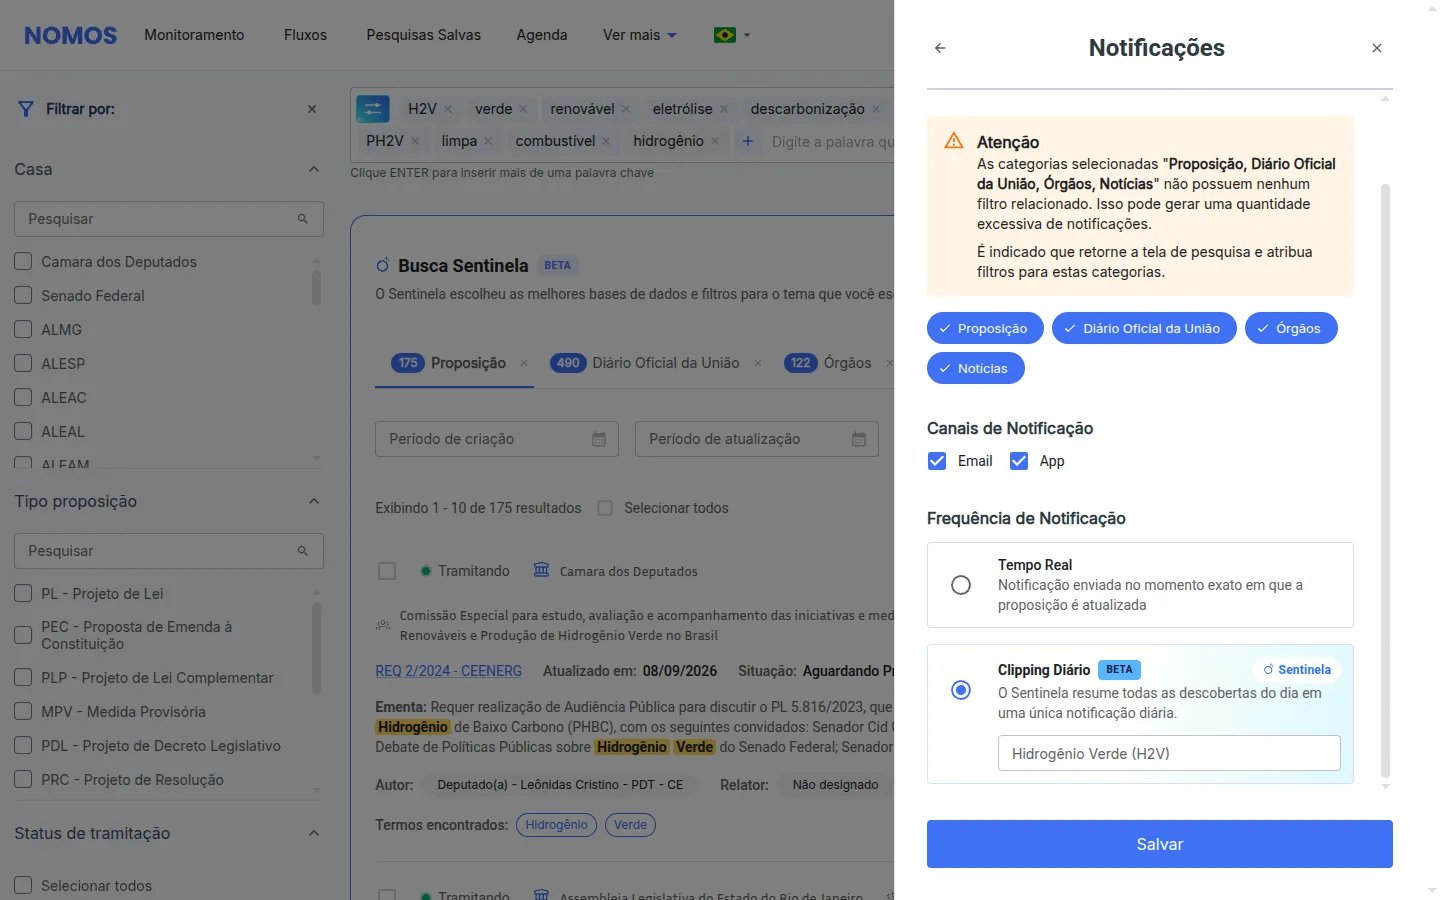Close the Notificações panel
The image size is (1440, 900).
[1377, 48]
